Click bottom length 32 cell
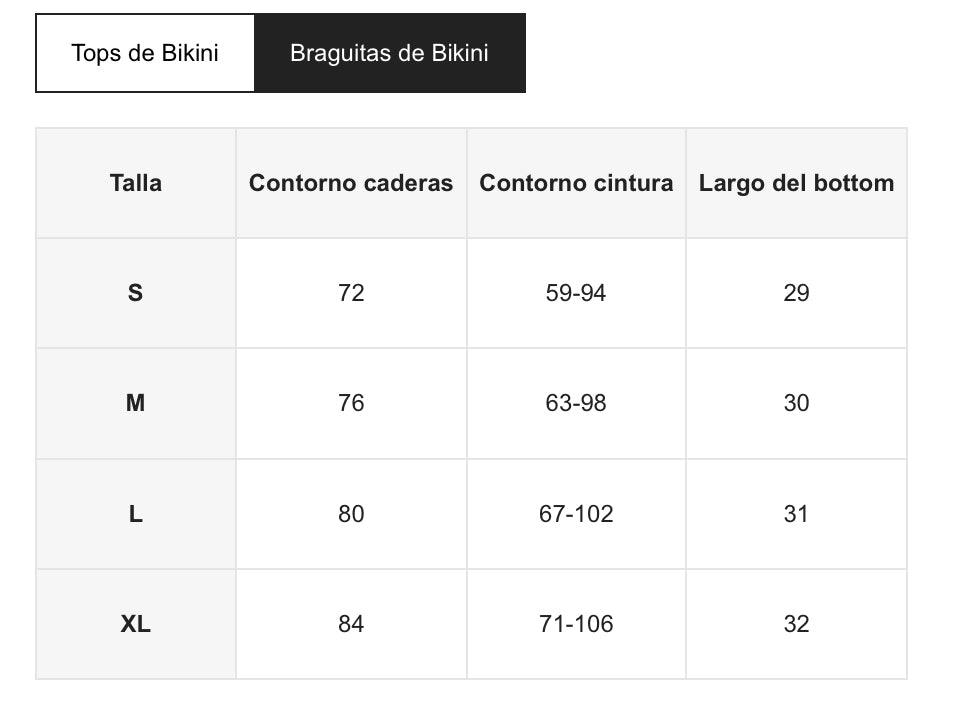This screenshot has height=711, width=974. (796, 624)
